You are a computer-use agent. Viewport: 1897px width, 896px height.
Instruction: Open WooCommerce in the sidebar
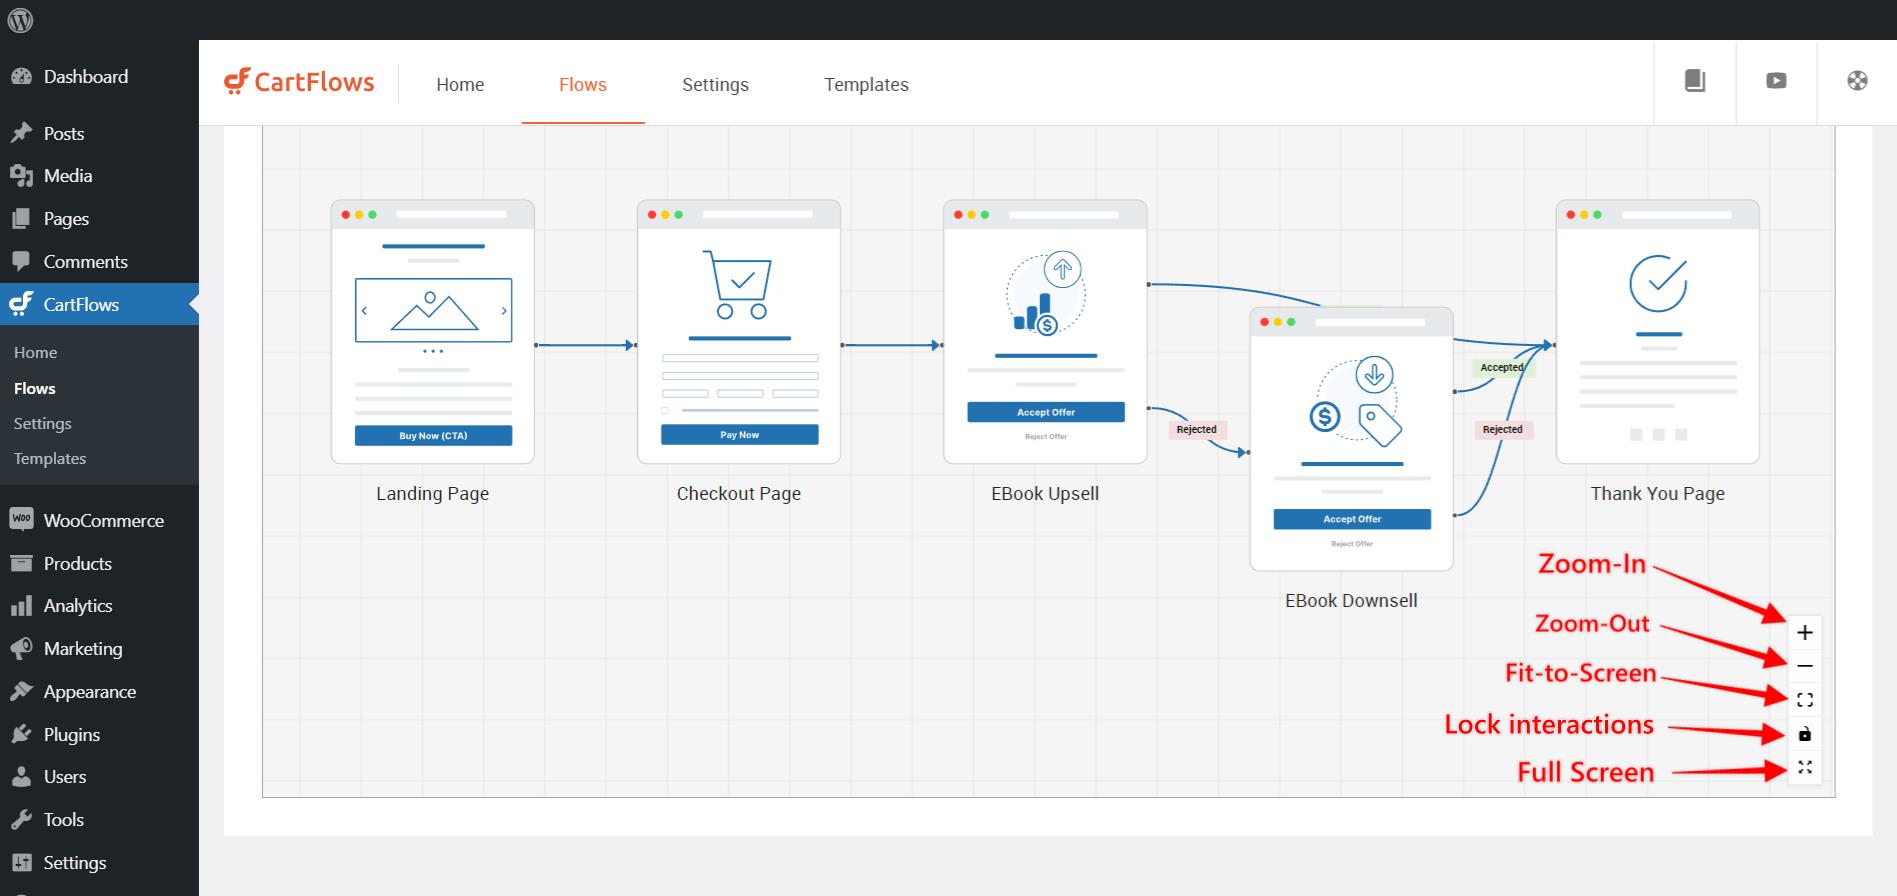[x=103, y=521]
